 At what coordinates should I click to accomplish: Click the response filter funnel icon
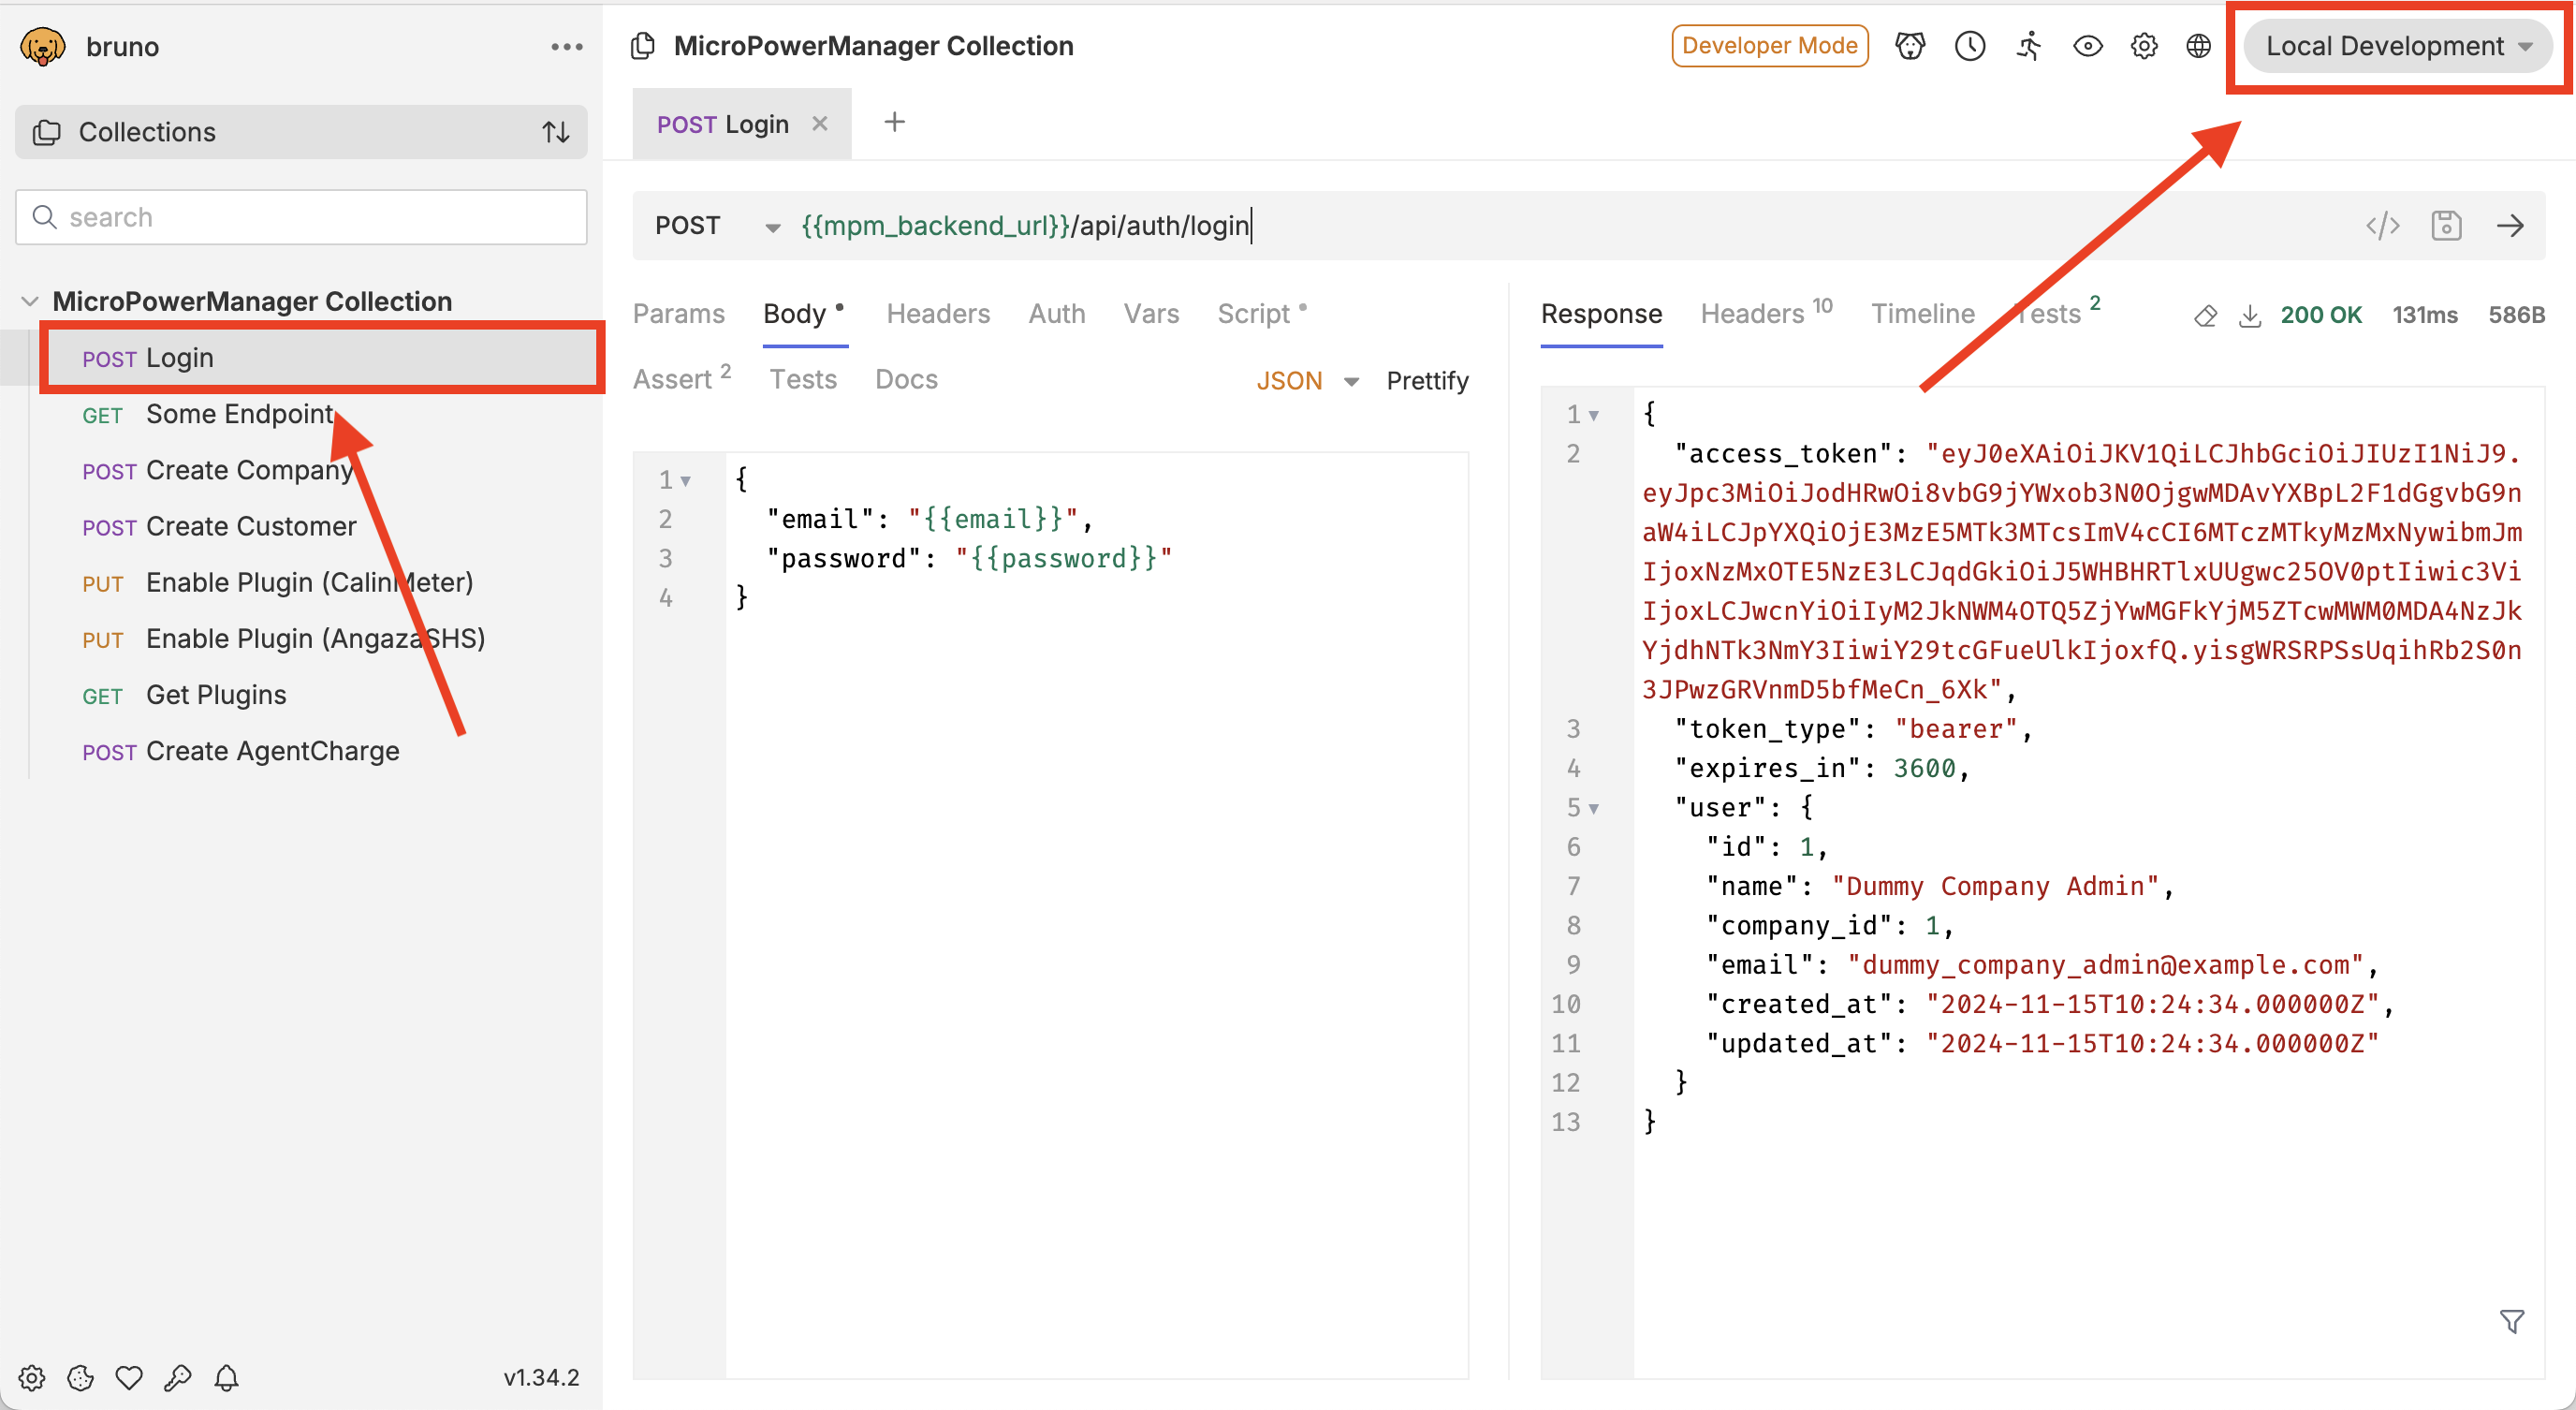(x=2512, y=1321)
